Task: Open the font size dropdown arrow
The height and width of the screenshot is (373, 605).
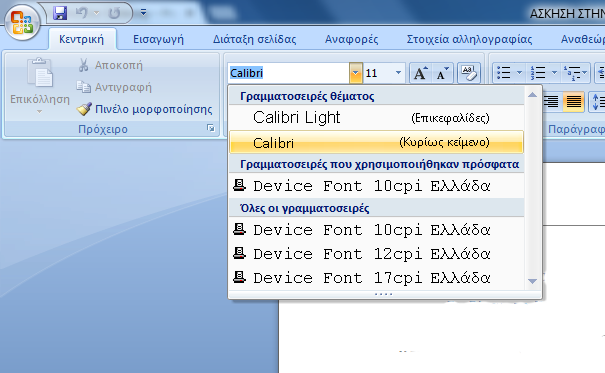Action: (x=399, y=73)
